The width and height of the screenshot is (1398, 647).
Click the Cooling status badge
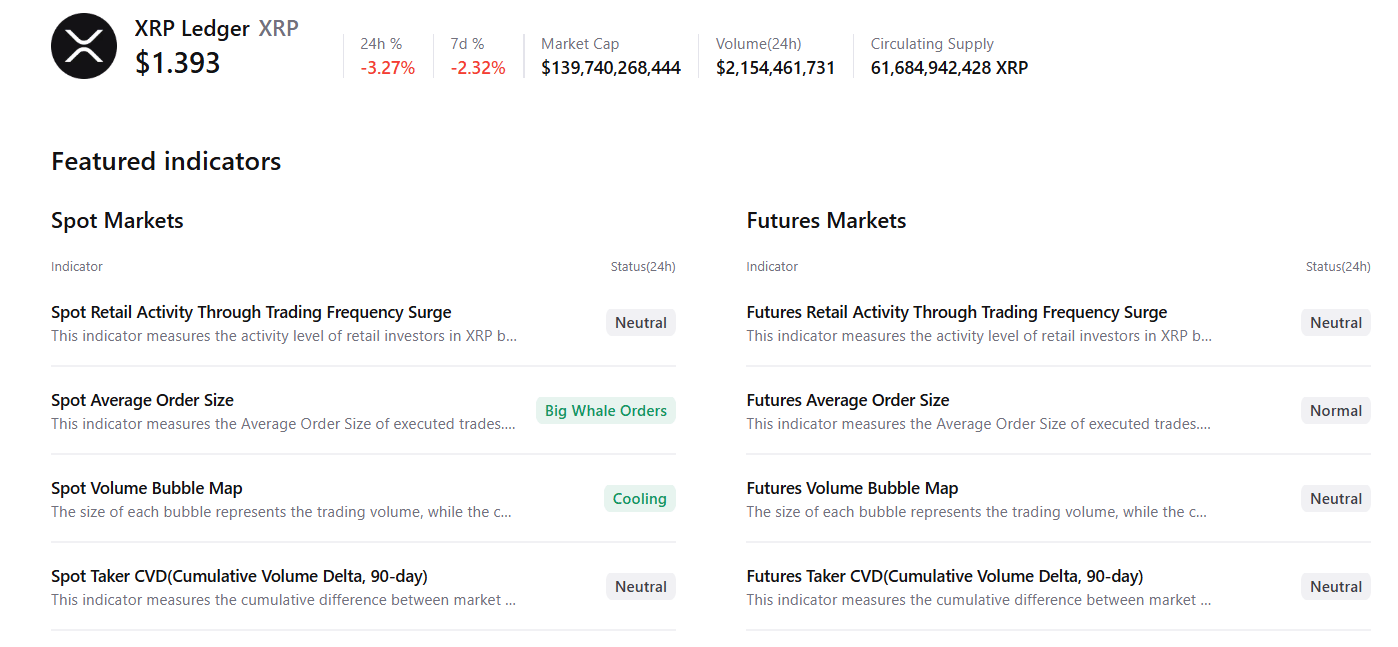coord(639,499)
